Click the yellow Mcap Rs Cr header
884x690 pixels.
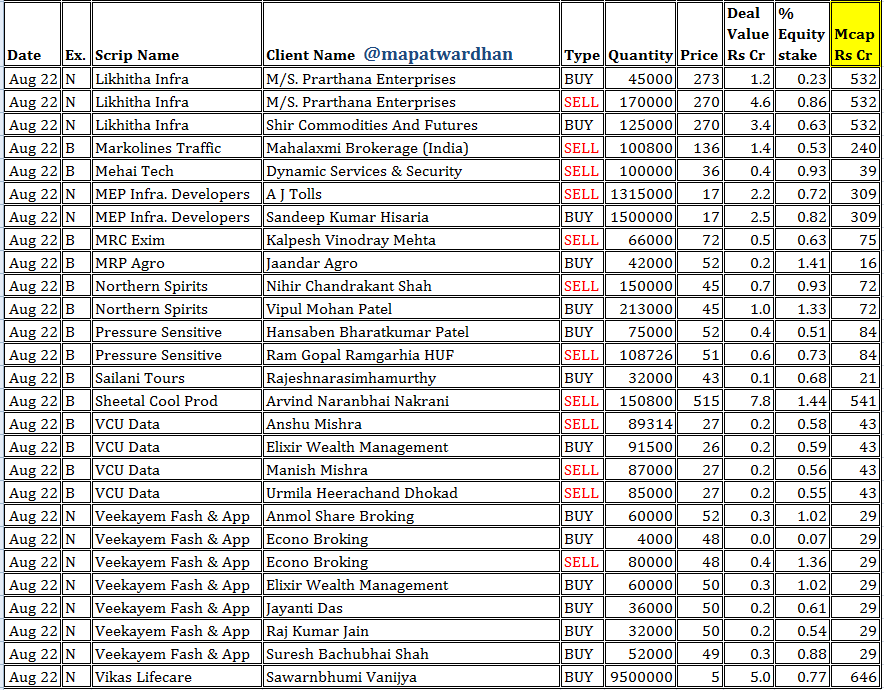[x=855, y=34]
